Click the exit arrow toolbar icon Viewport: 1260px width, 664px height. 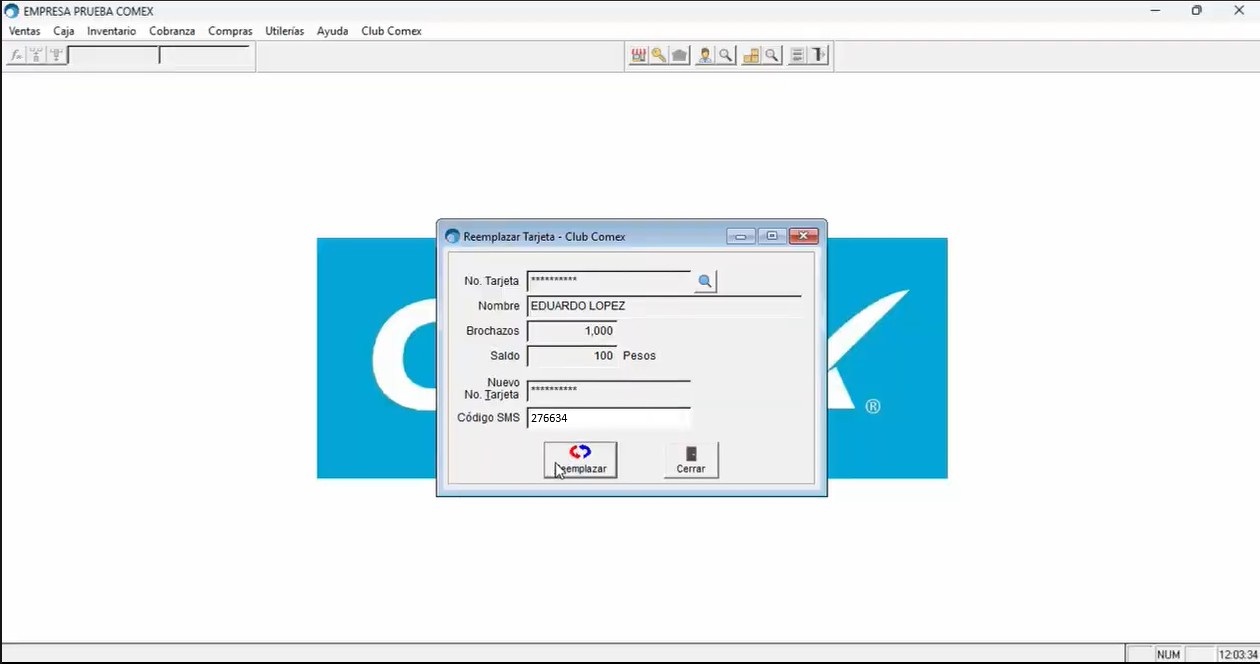click(x=819, y=56)
